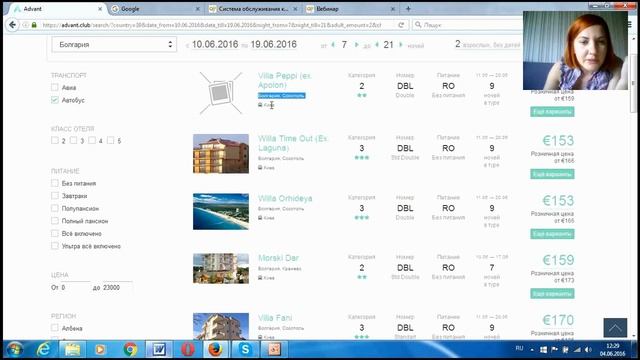Switch to the Вебинар browser tab
Viewport: 640px width, 360px height.
[x=351, y=9]
